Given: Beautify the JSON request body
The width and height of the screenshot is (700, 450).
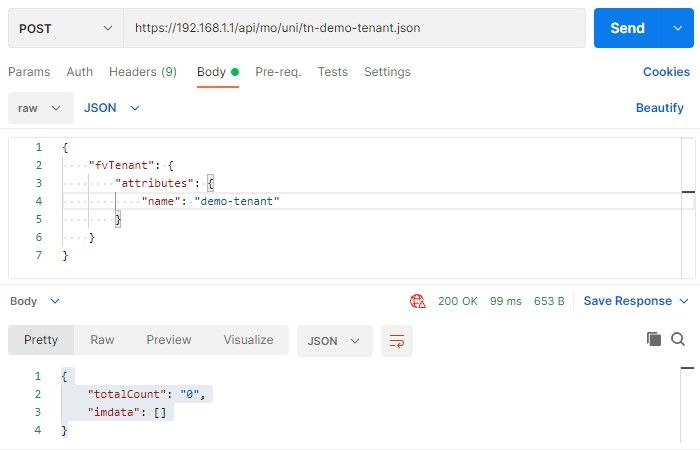Looking at the screenshot, I should tap(659, 108).
